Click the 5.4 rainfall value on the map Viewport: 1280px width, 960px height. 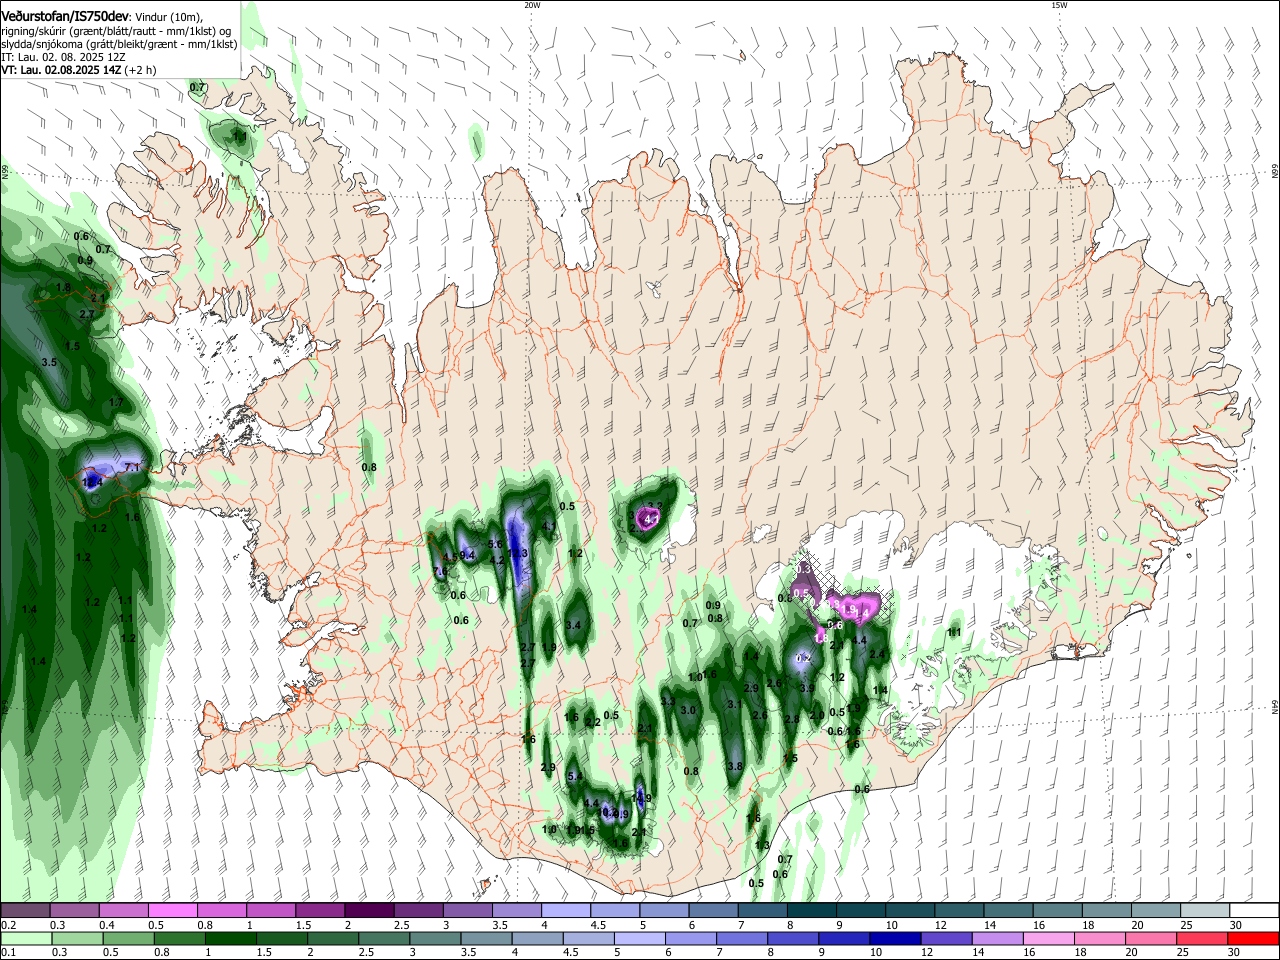point(575,777)
